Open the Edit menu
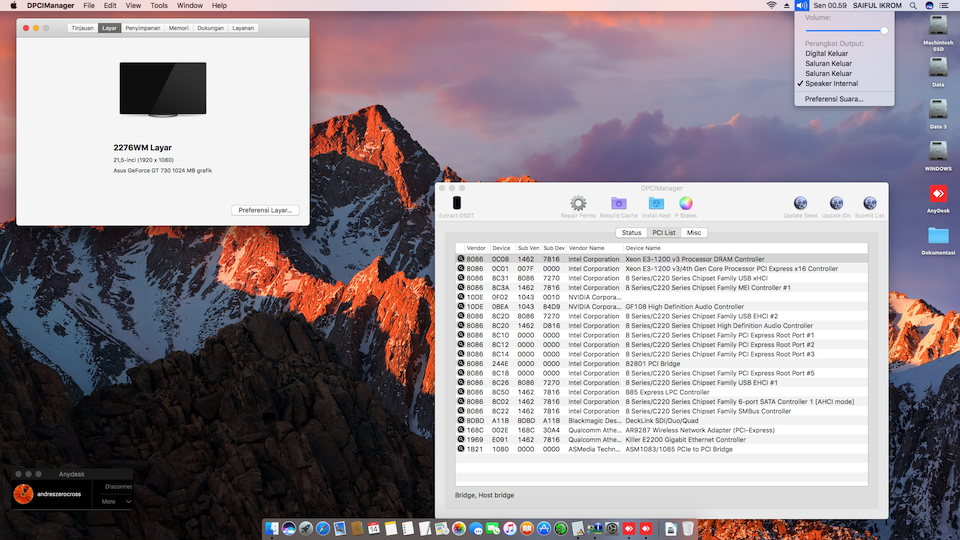 pyautogui.click(x=110, y=6)
